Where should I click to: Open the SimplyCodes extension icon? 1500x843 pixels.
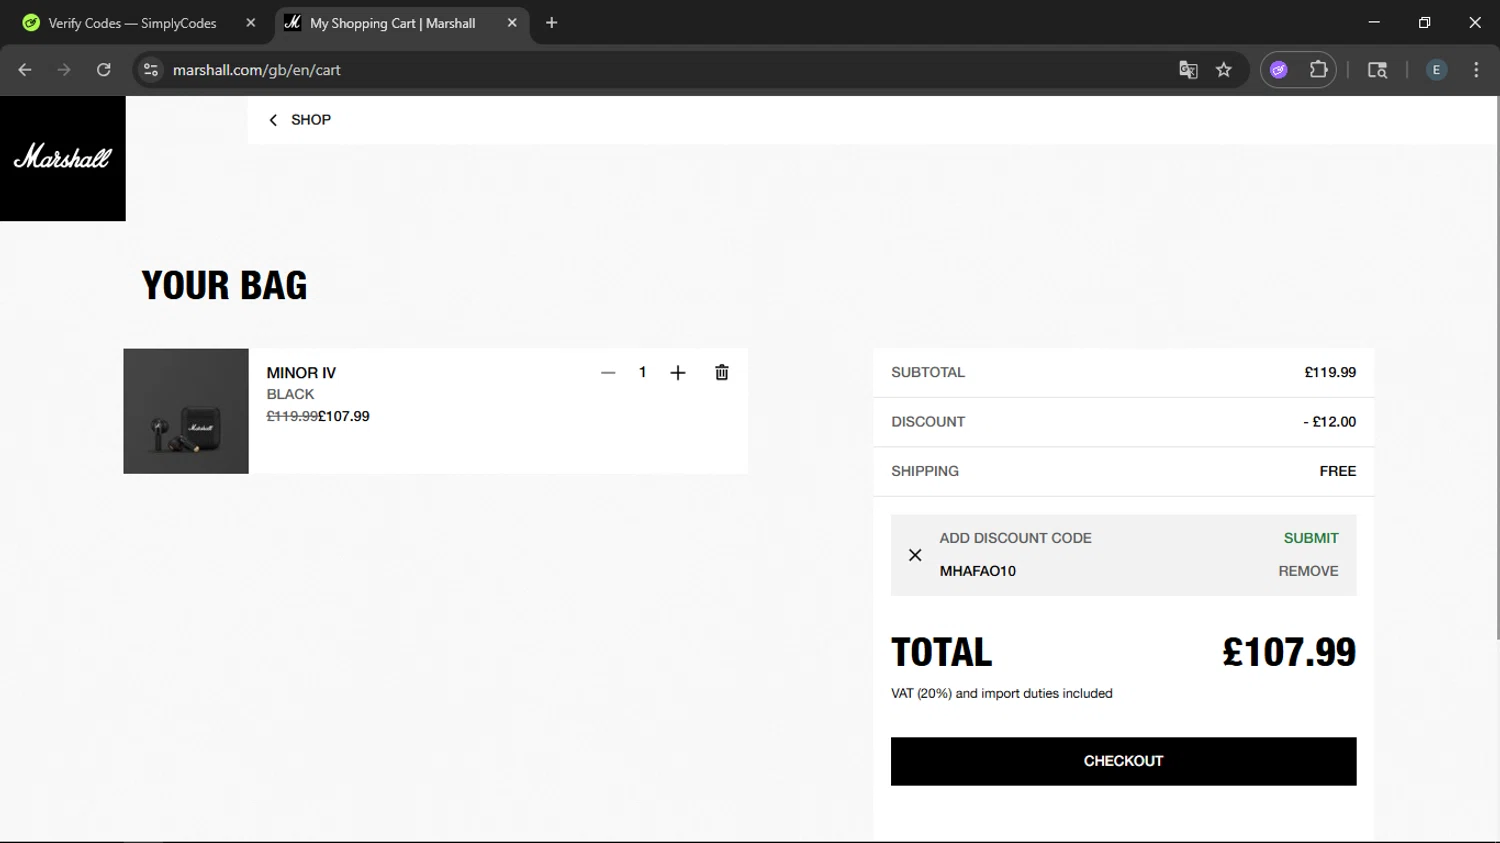coord(1279,70)
